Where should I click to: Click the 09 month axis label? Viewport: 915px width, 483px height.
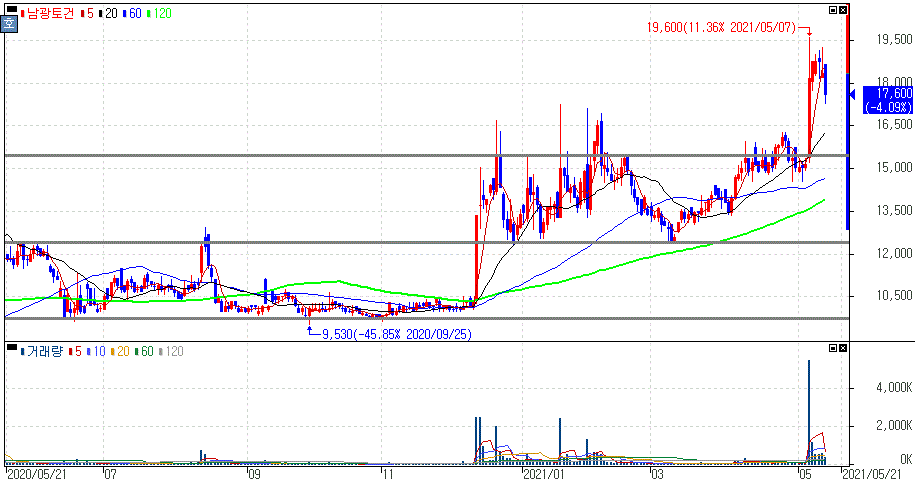[253, 474]
